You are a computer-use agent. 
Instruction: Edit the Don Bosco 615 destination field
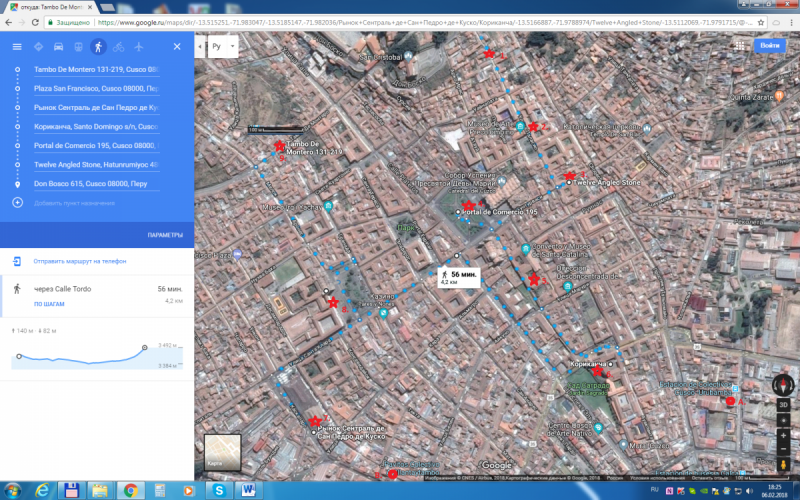coord(97,184)
